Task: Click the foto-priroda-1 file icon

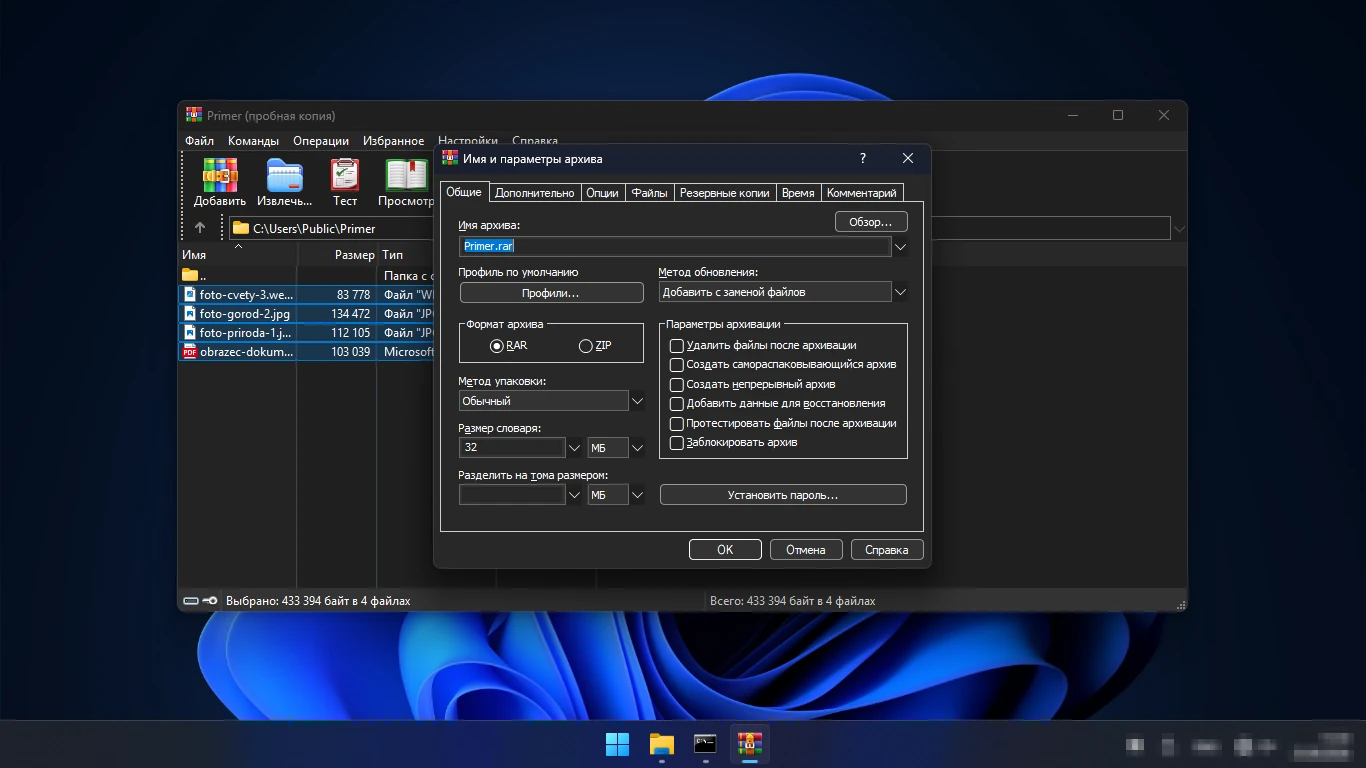Action: (190, 333)
